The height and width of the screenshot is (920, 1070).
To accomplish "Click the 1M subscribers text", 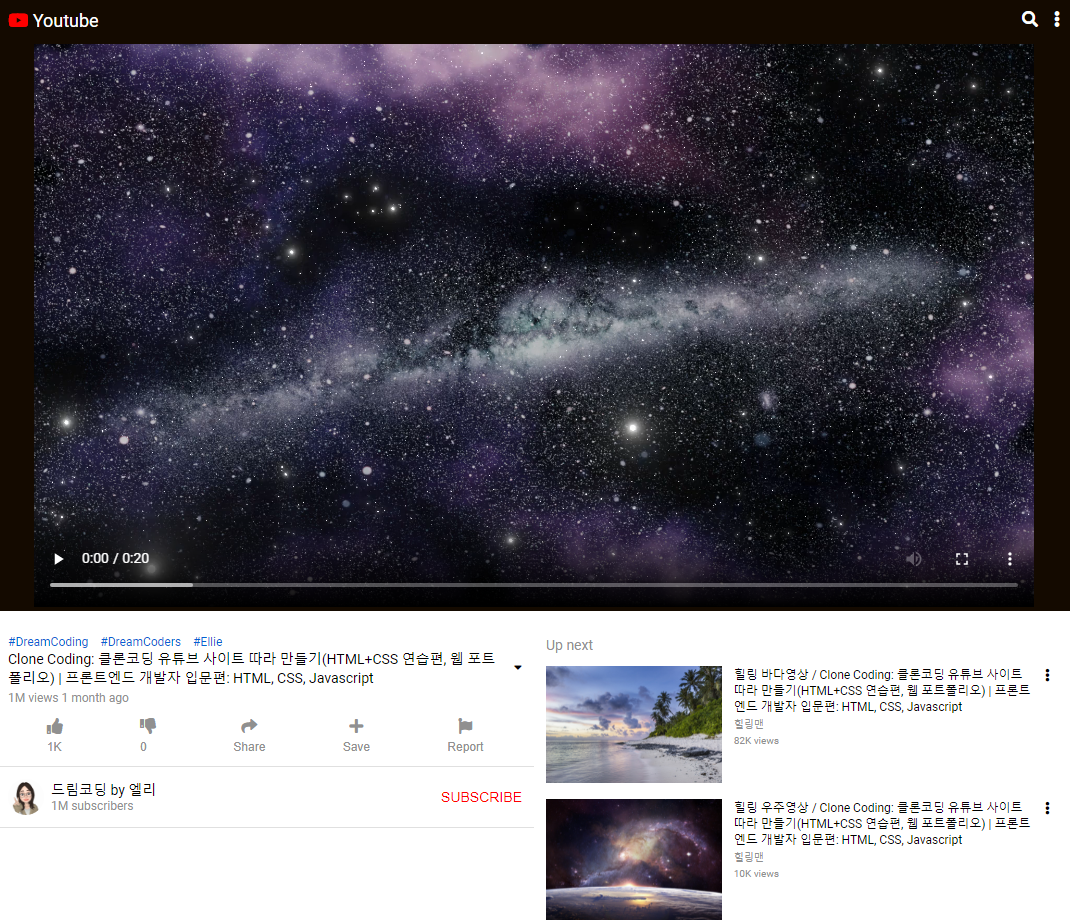I will click(x=92, y=806).
